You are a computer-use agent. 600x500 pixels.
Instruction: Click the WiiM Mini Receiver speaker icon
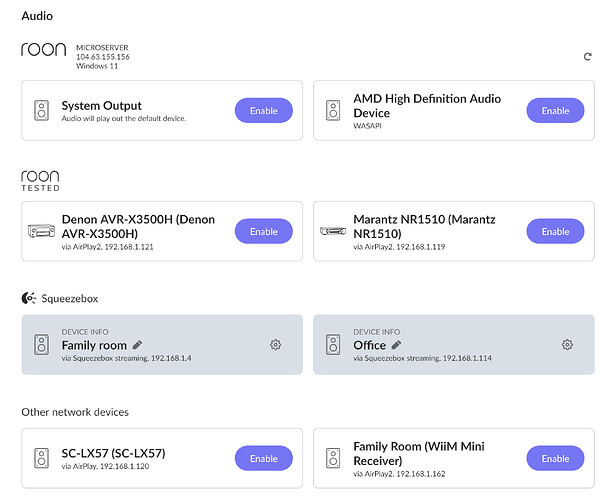point(333,458)
